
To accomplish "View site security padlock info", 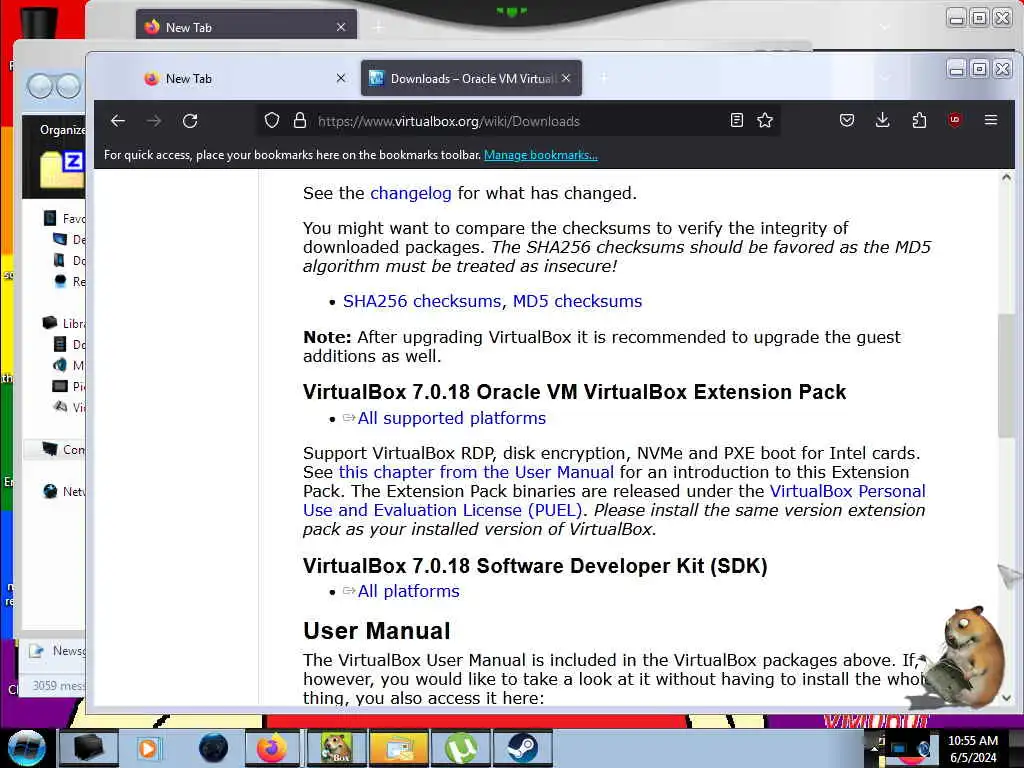I will [x=300, y=121].
